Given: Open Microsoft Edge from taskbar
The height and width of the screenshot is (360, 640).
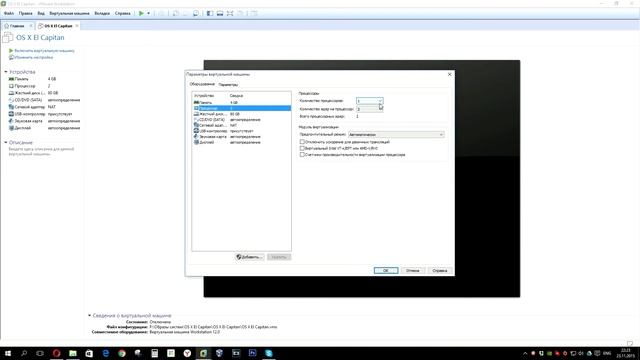Looking at the screenshot, I should click(x=106, y=353).
